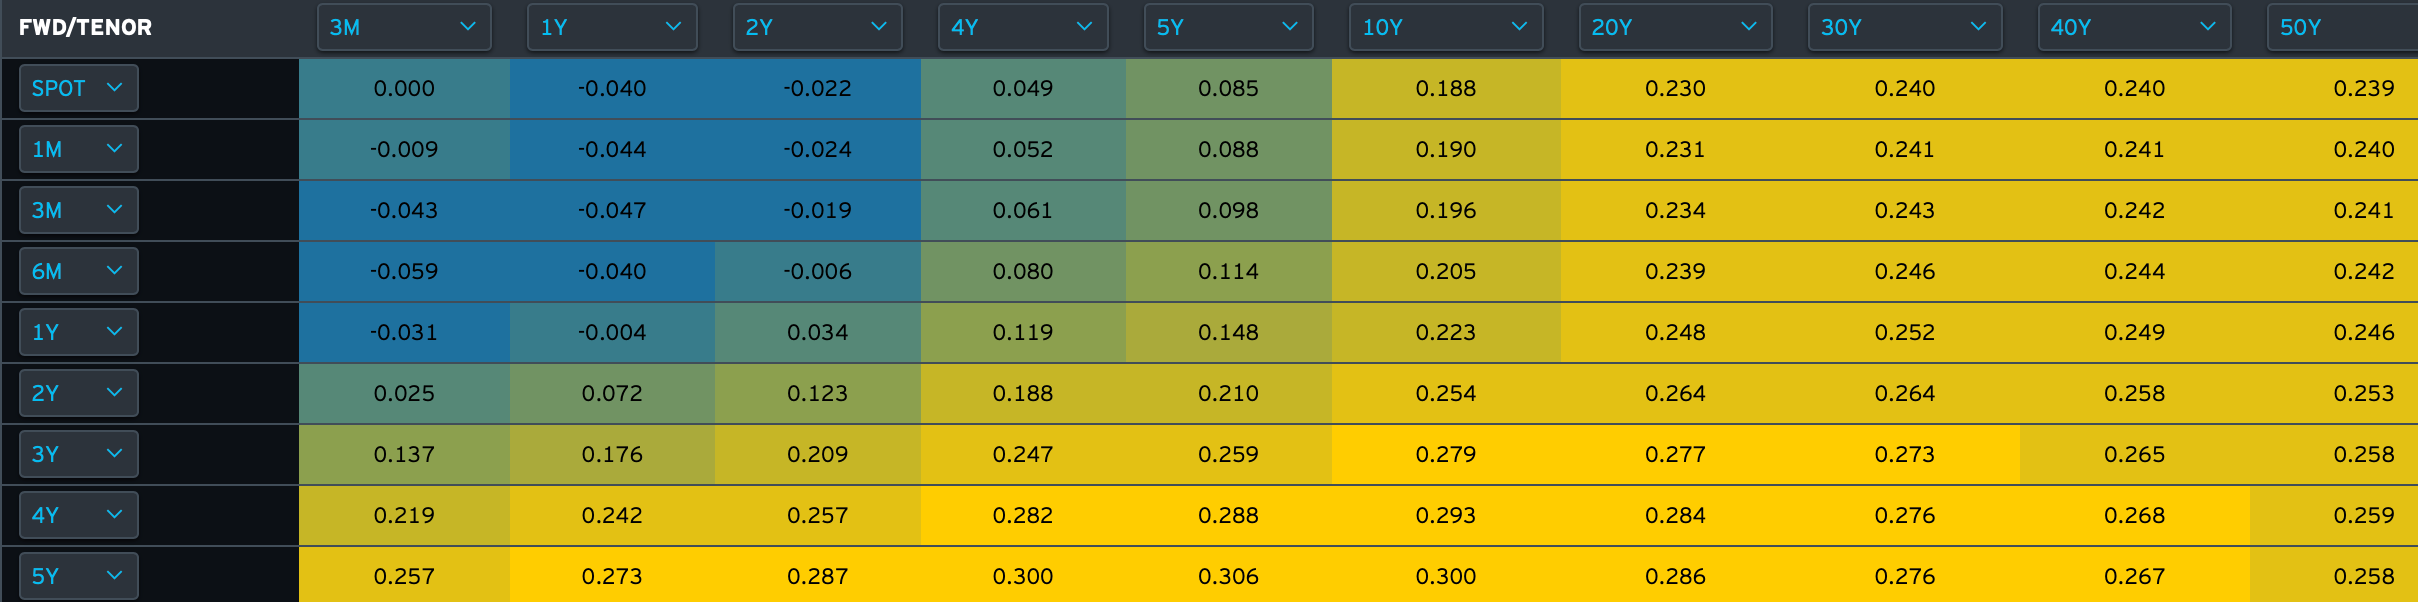Select cell 0.025 in 2Y row

(x=404, y=393)
